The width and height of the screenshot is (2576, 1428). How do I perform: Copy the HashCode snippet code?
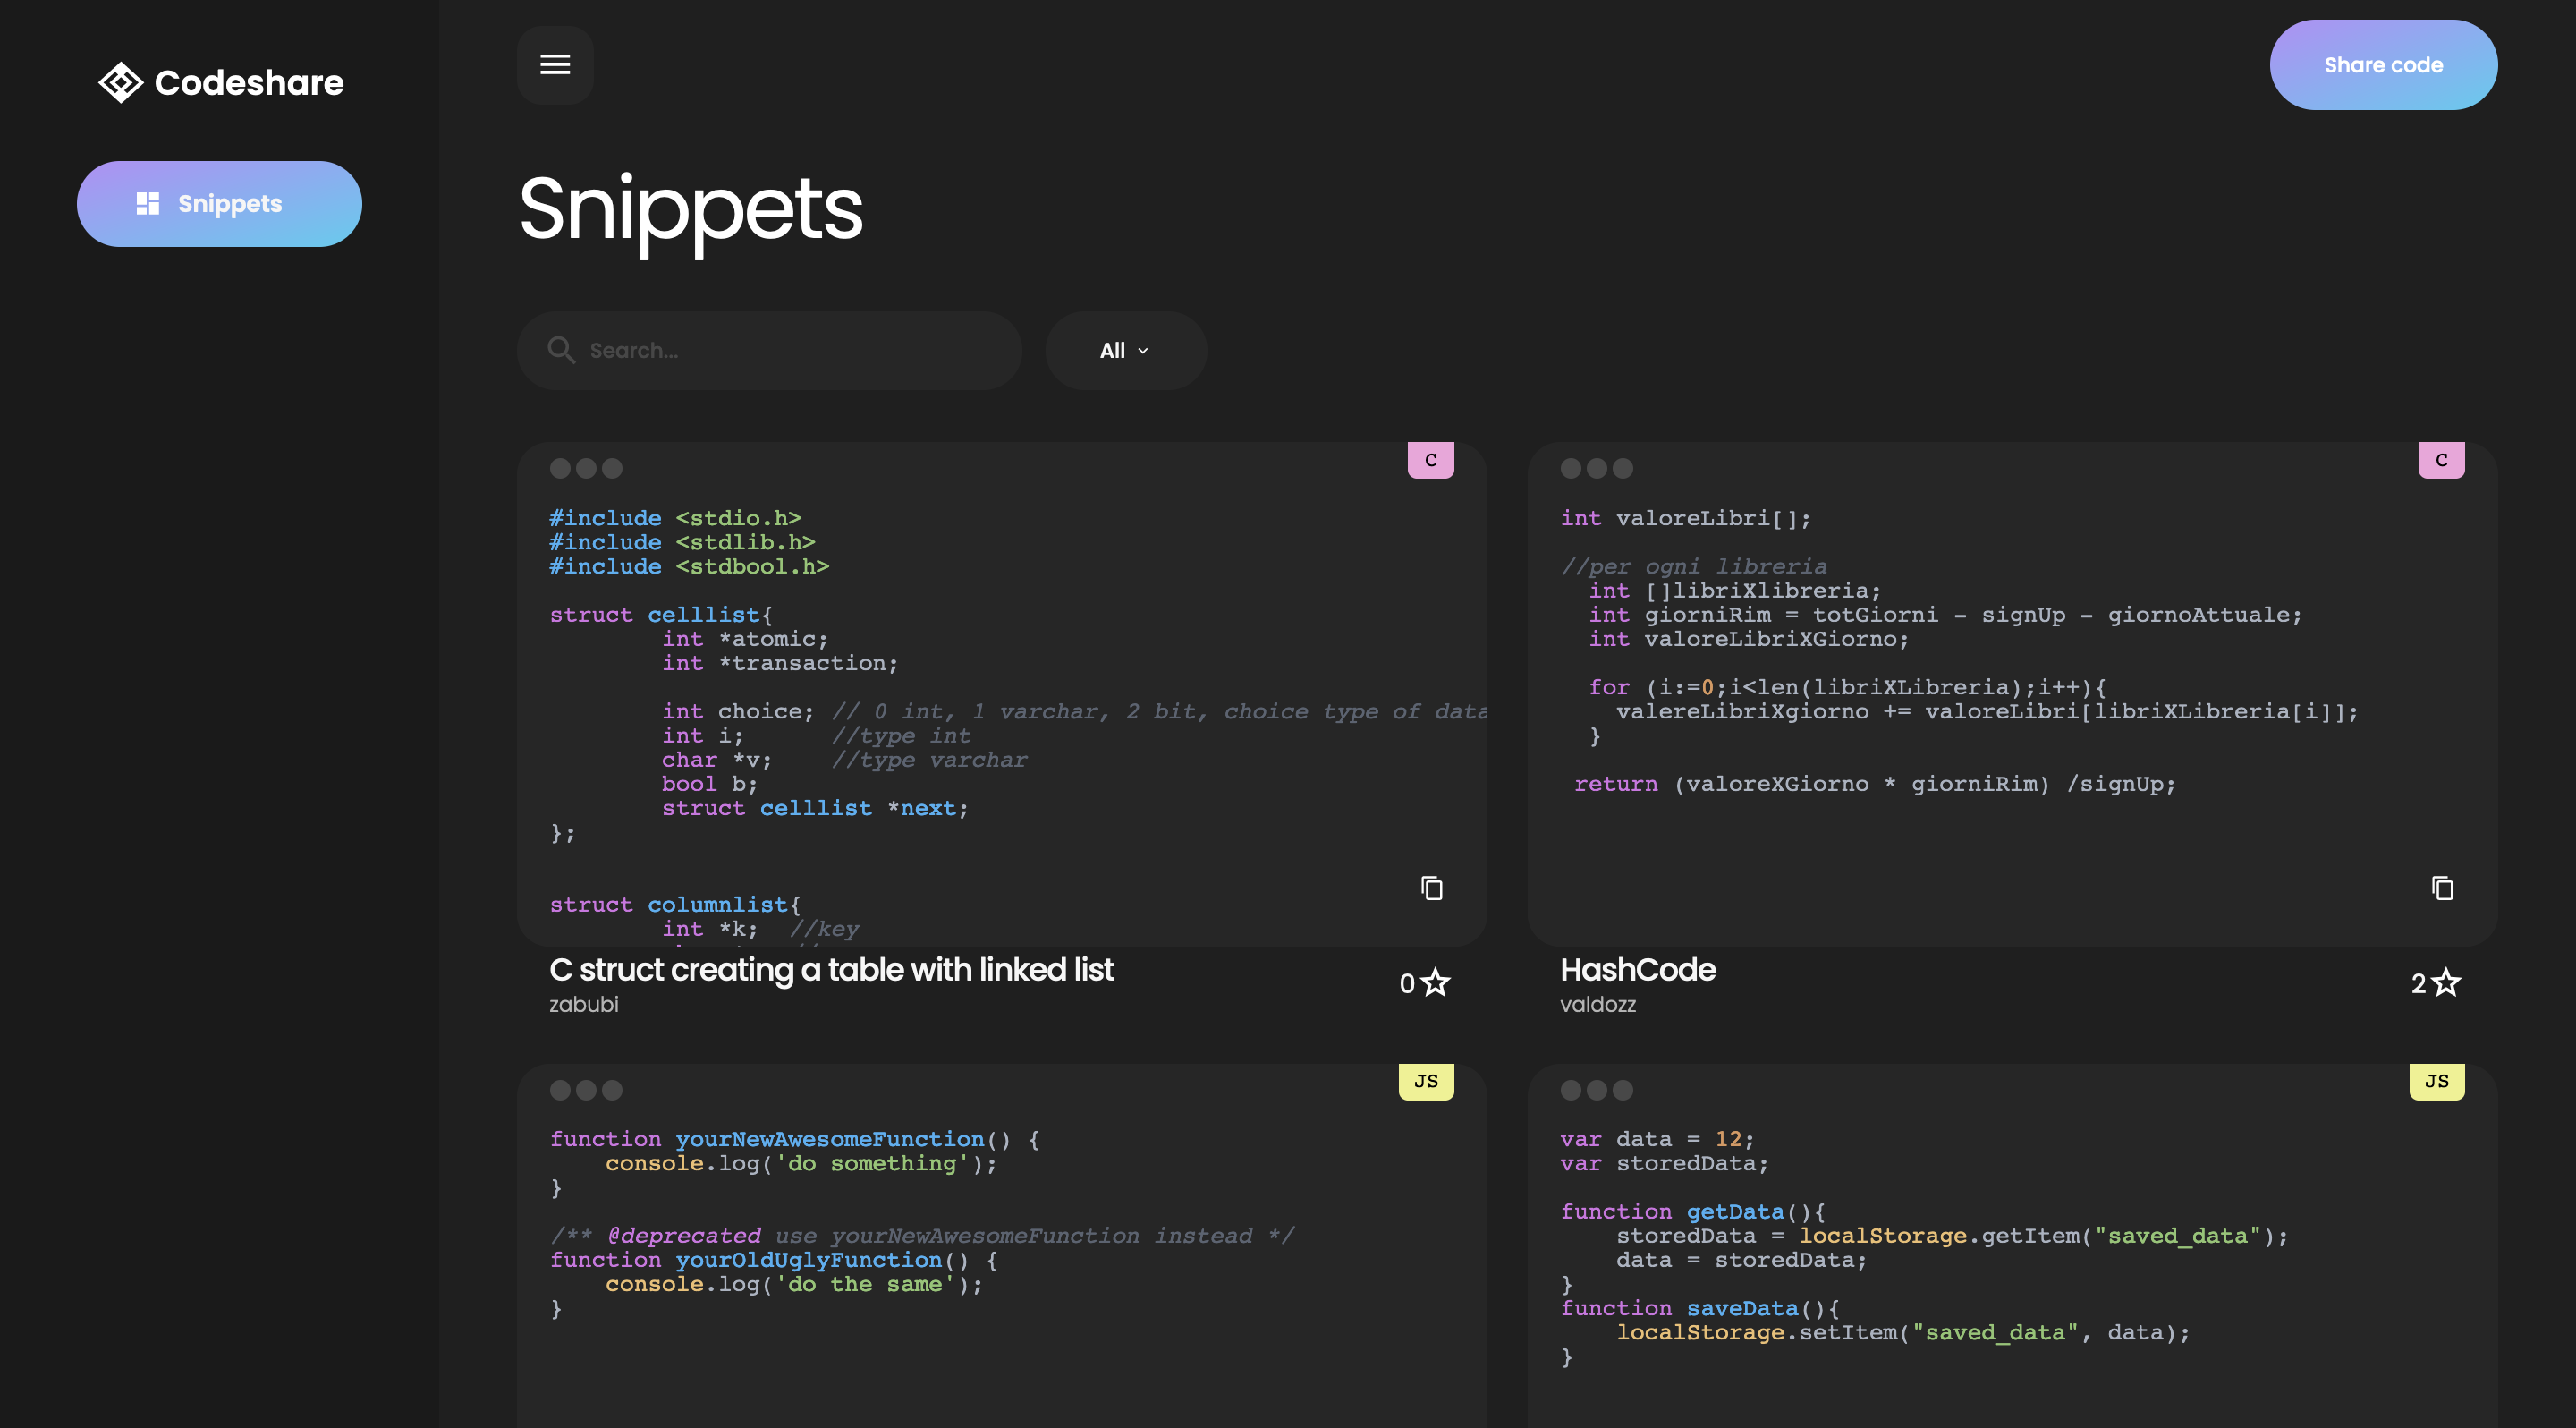pyautogui.click(x=2441, y=888)
